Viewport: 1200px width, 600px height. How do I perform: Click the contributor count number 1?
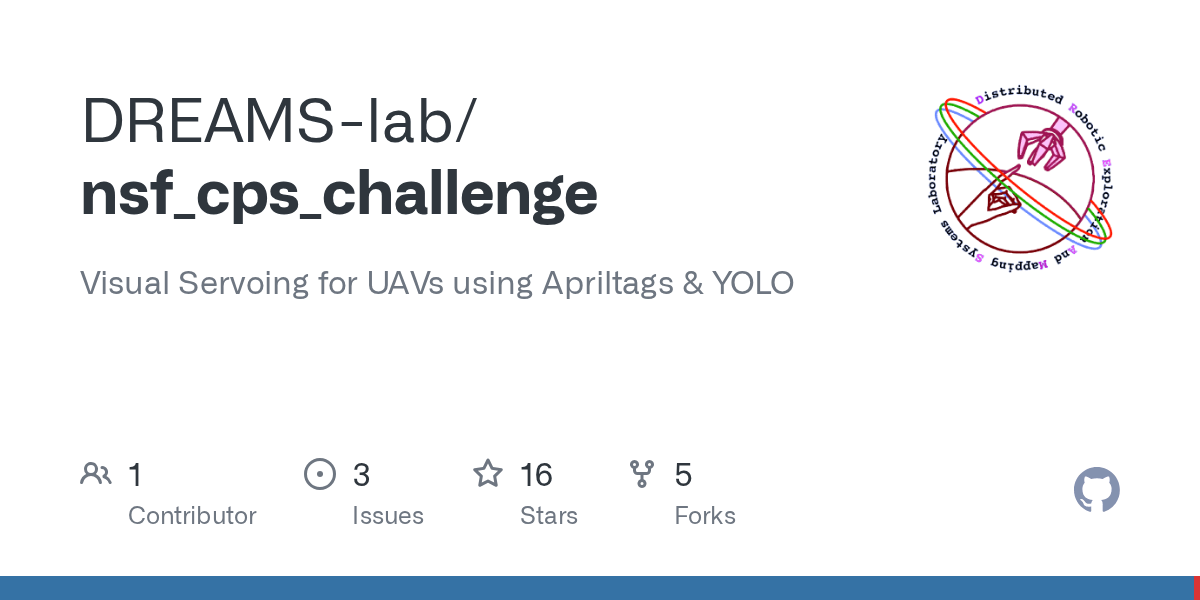point(135,475)
